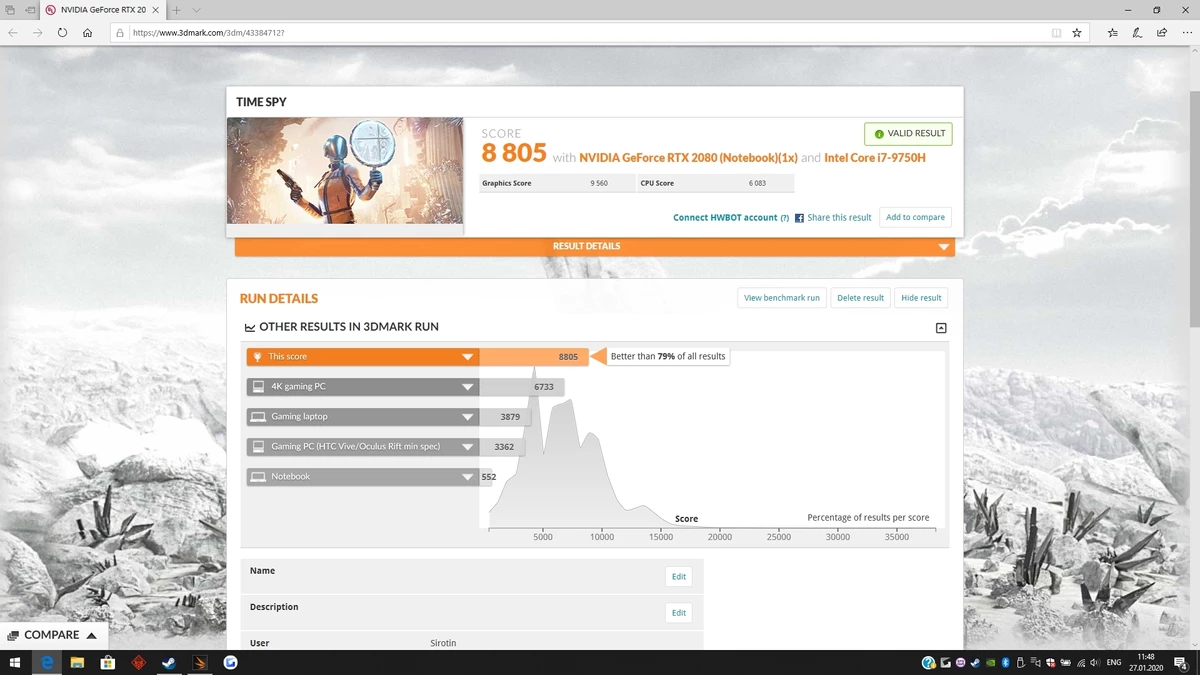The image size is (1200, 675).
Task: Open Microsoft Store from the taskbar
Action: click(x=108, y=662)
